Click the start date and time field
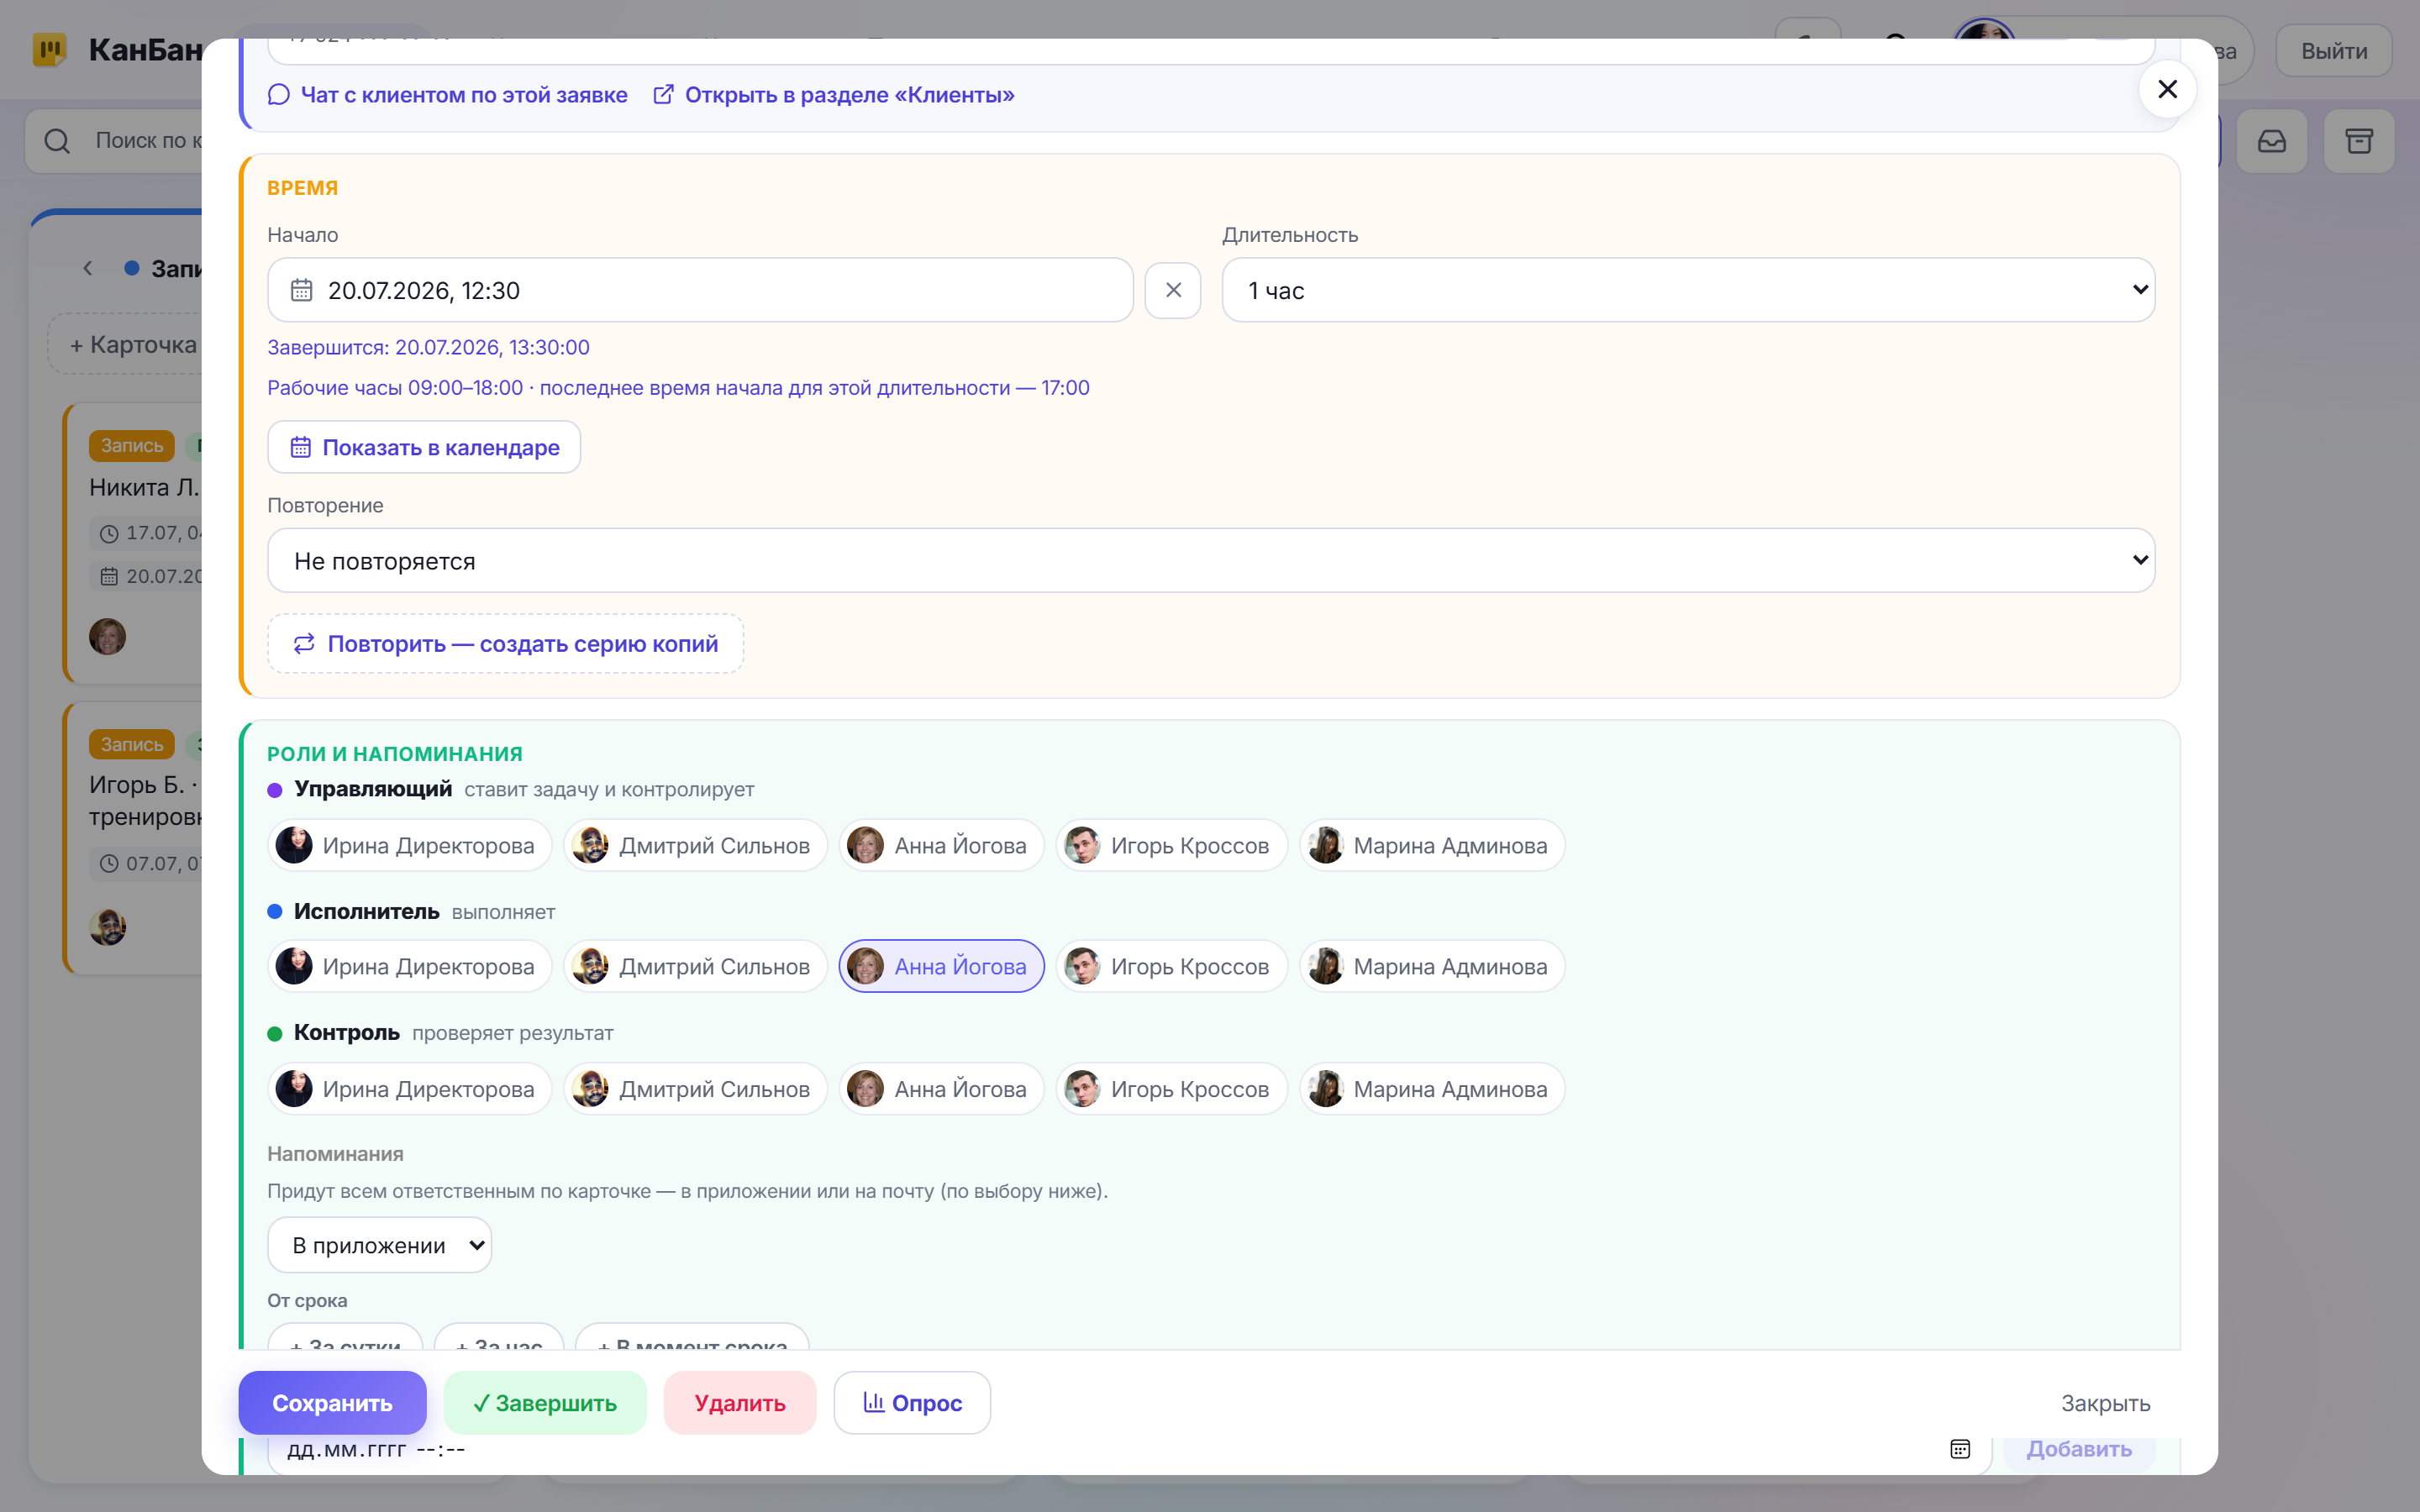This screenshot has width=2420, height=1512. tap(700, 290)
